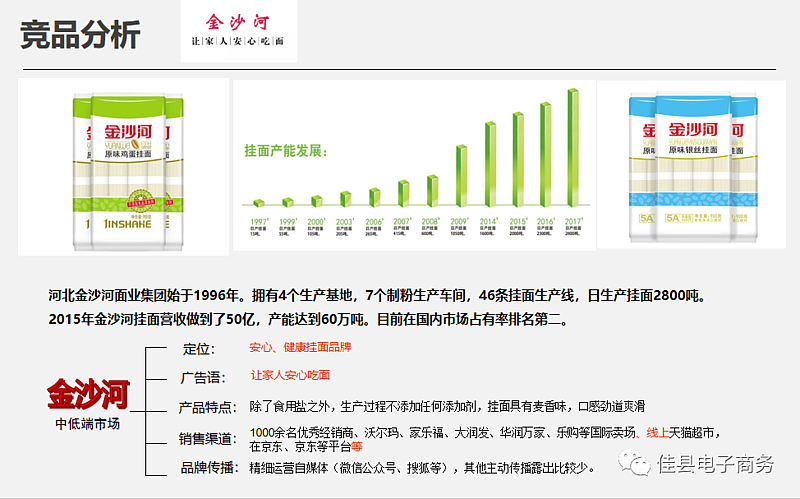This screenshot has height=499, width=800.
Task: Select the line starting 2015年金沙河挂面营收
Action: [x=308, y=319]
